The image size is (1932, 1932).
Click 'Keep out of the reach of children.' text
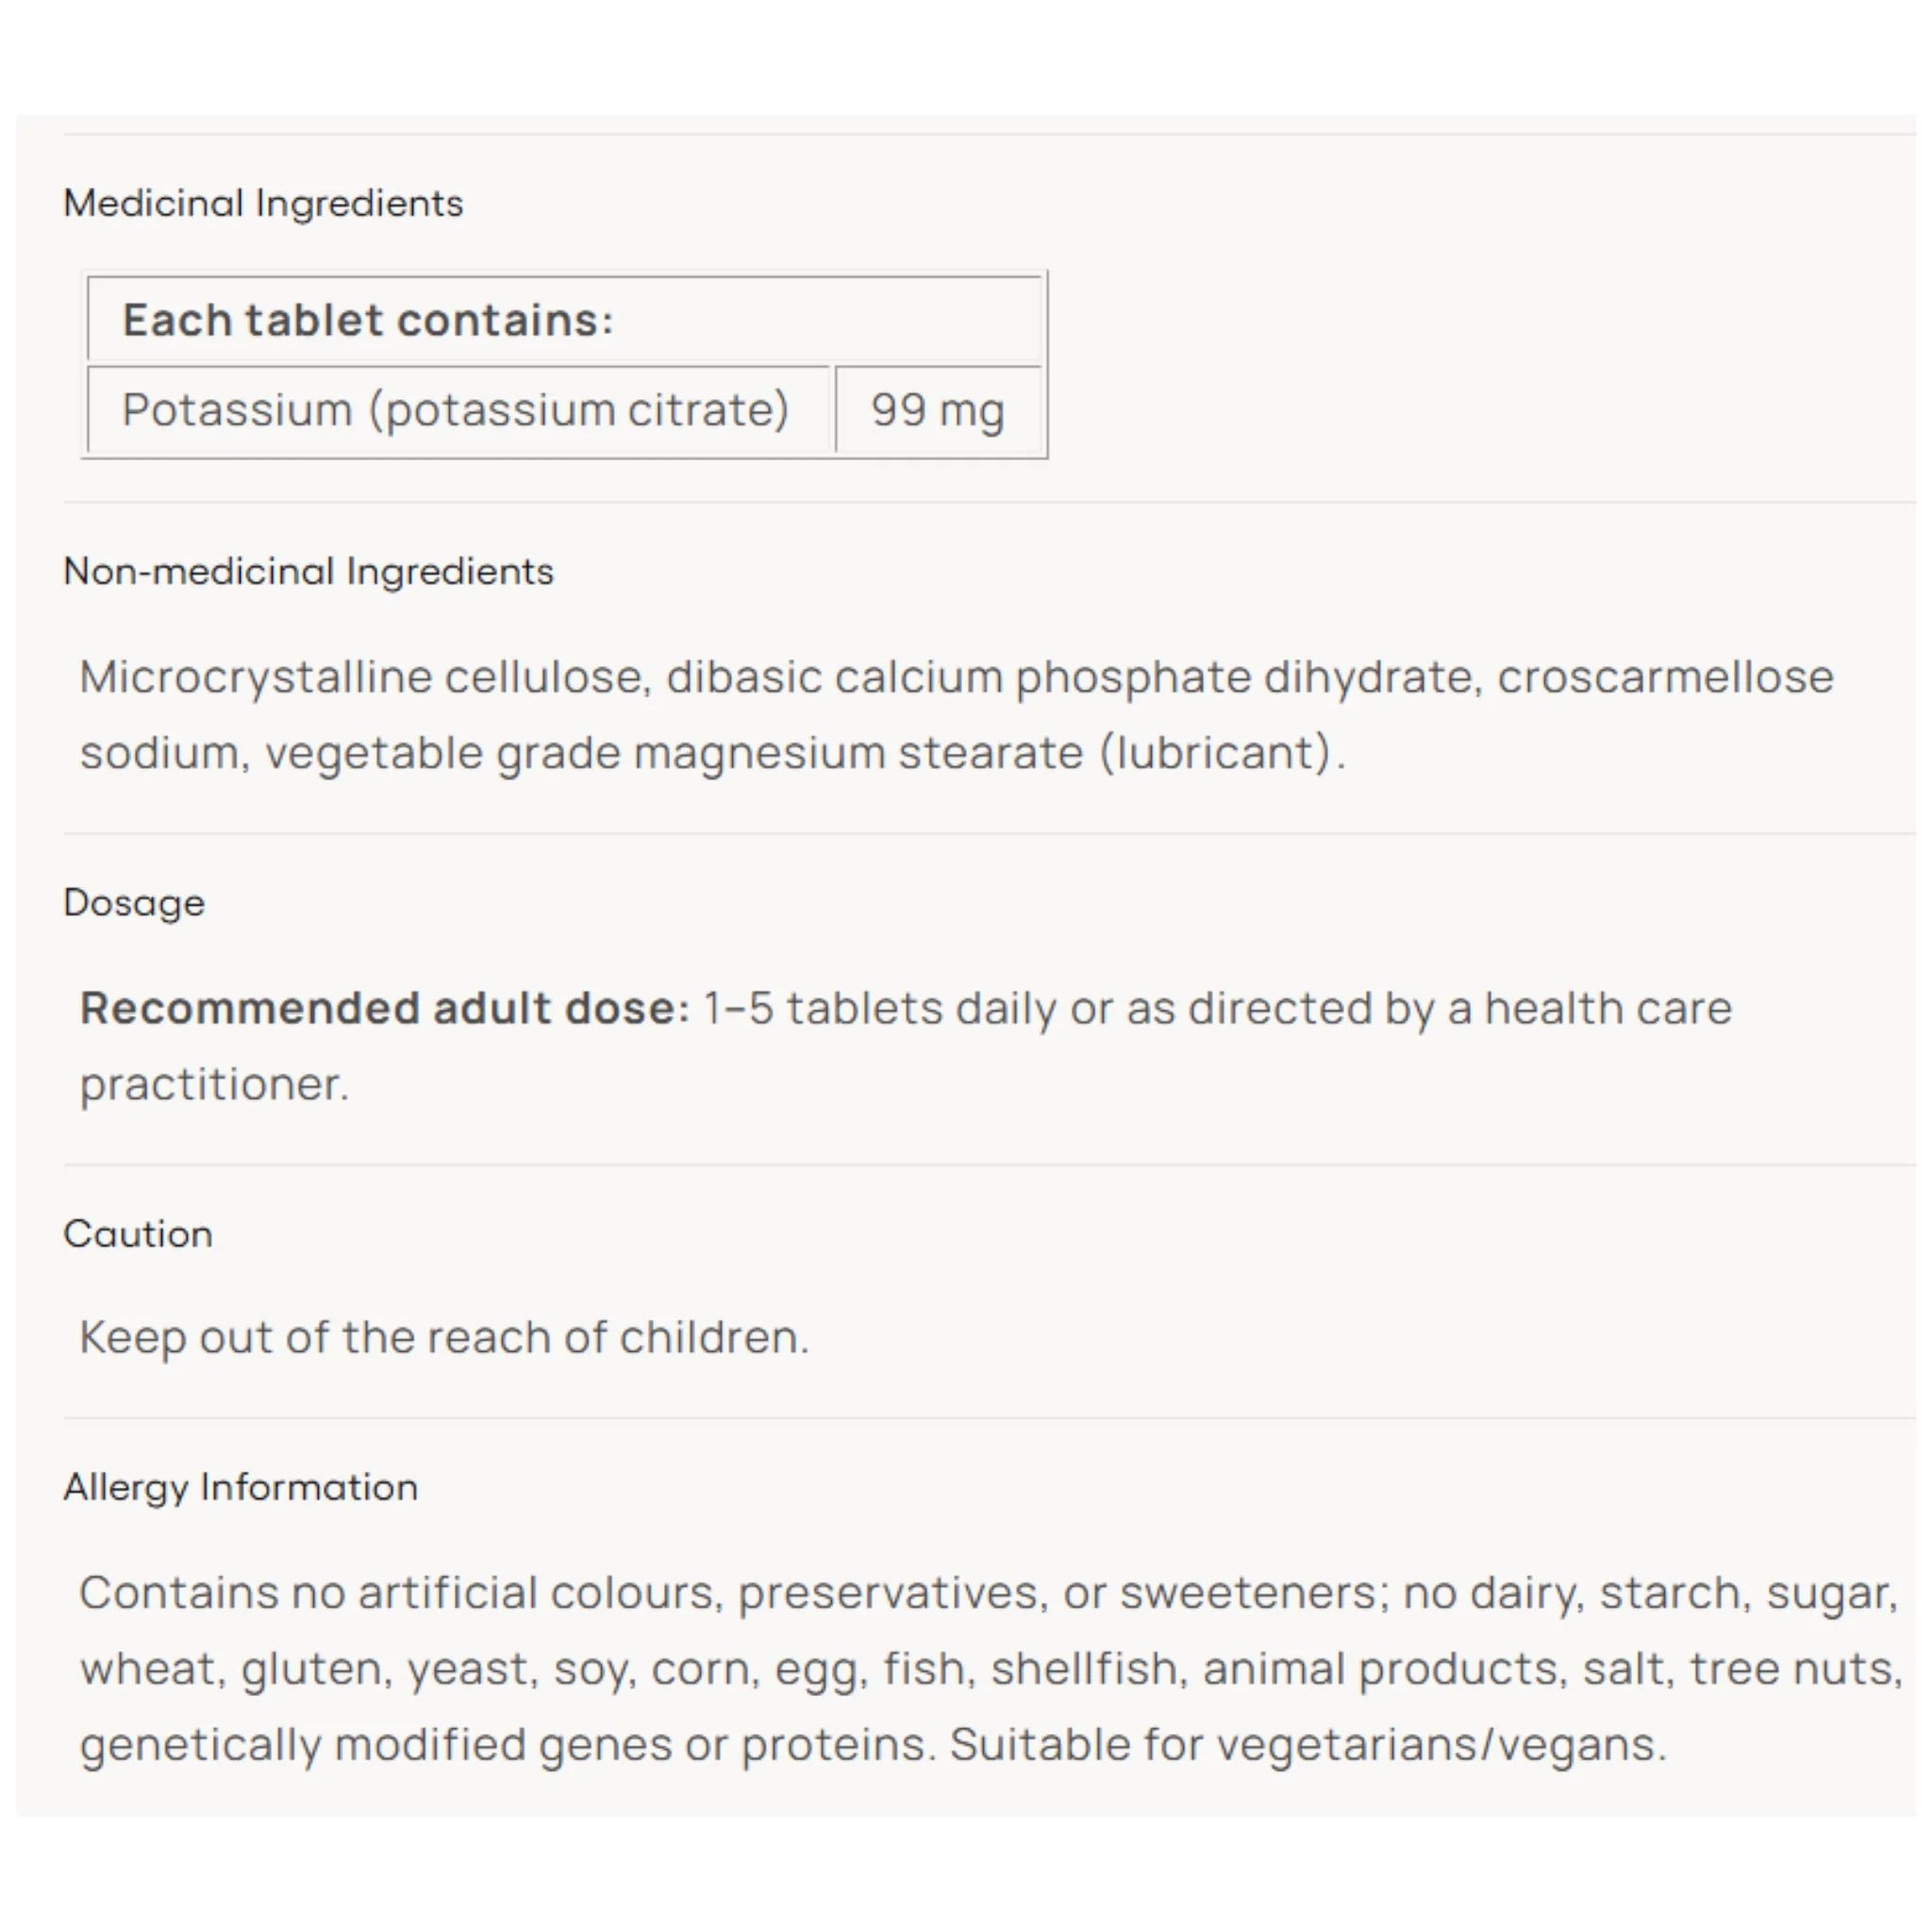coord(444,1338)
